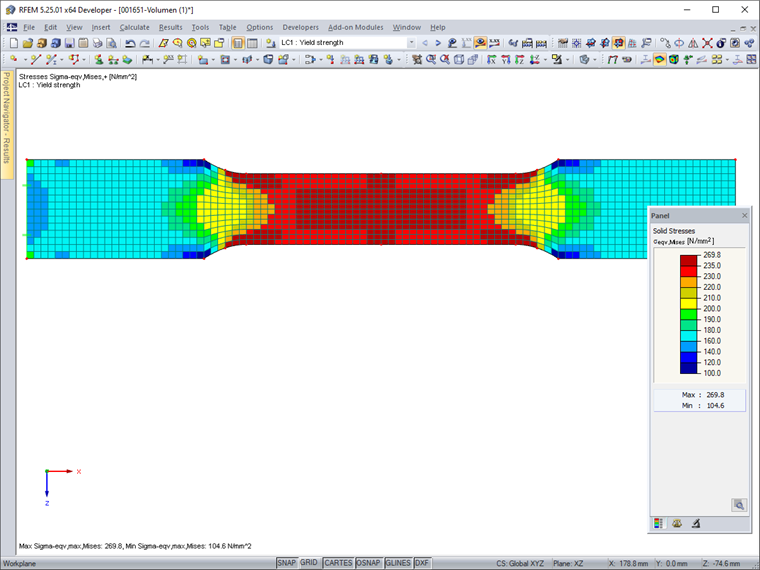Open the Developers menu
The width and height of the screenshot is (760, 570).
301,28
